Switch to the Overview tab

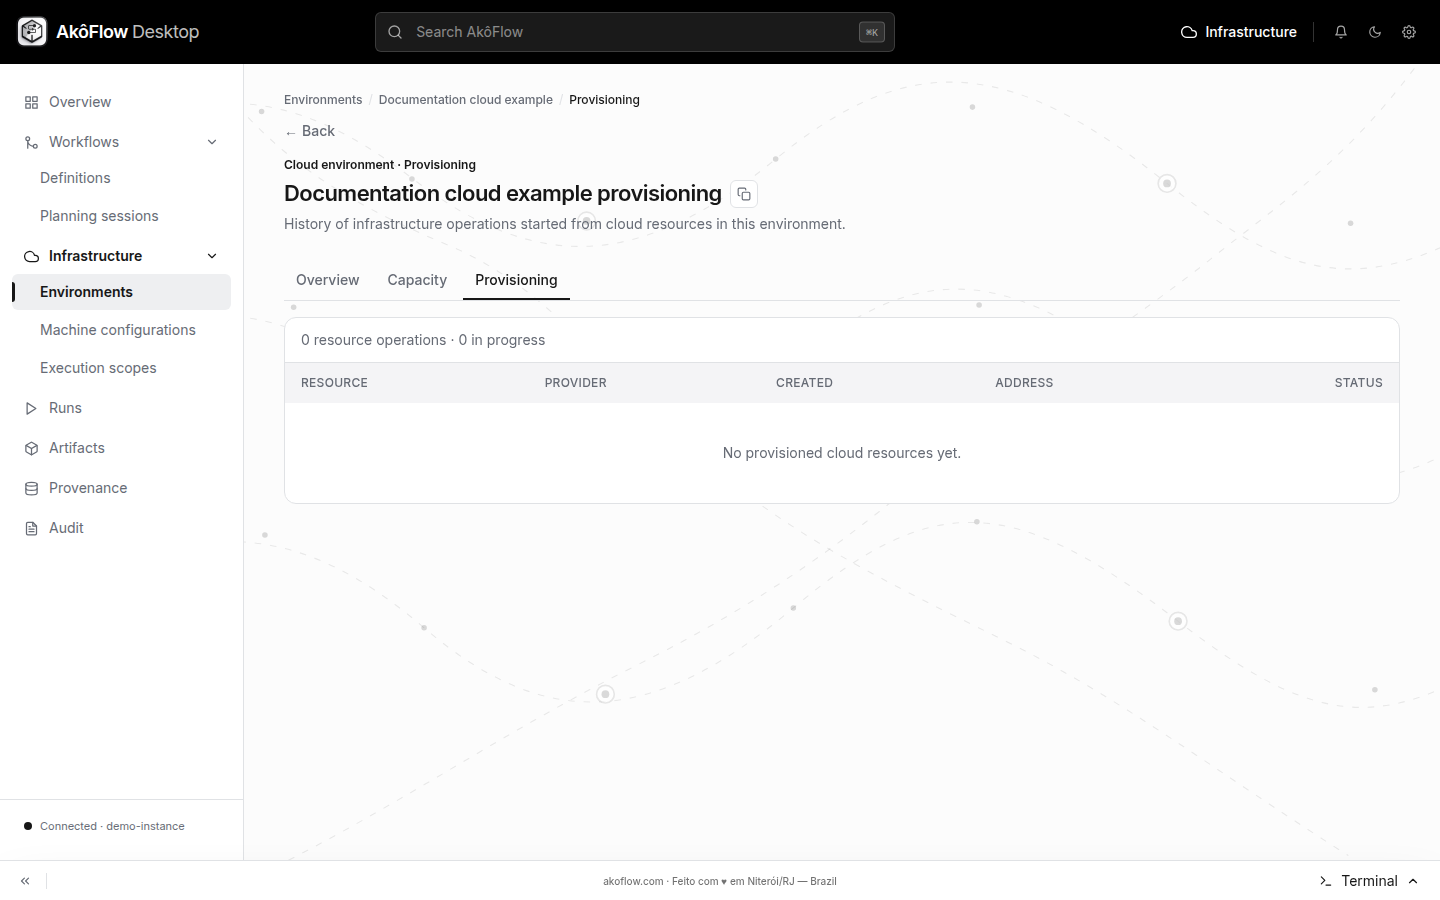pos(328,280)
